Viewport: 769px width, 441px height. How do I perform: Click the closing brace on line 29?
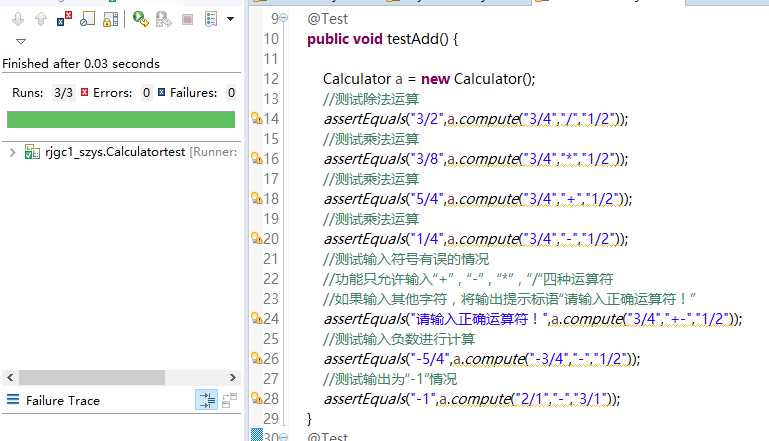coord(309,419)
